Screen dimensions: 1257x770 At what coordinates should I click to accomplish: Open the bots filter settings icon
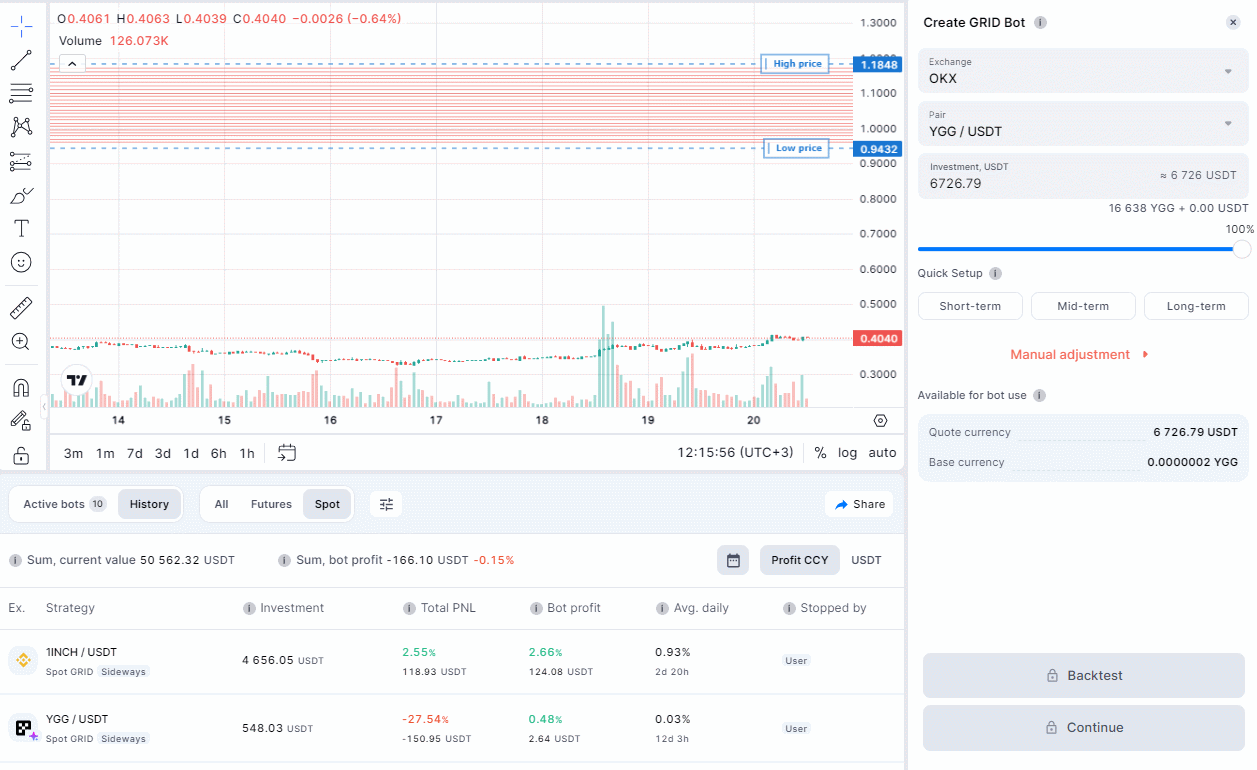click(386, 504)
